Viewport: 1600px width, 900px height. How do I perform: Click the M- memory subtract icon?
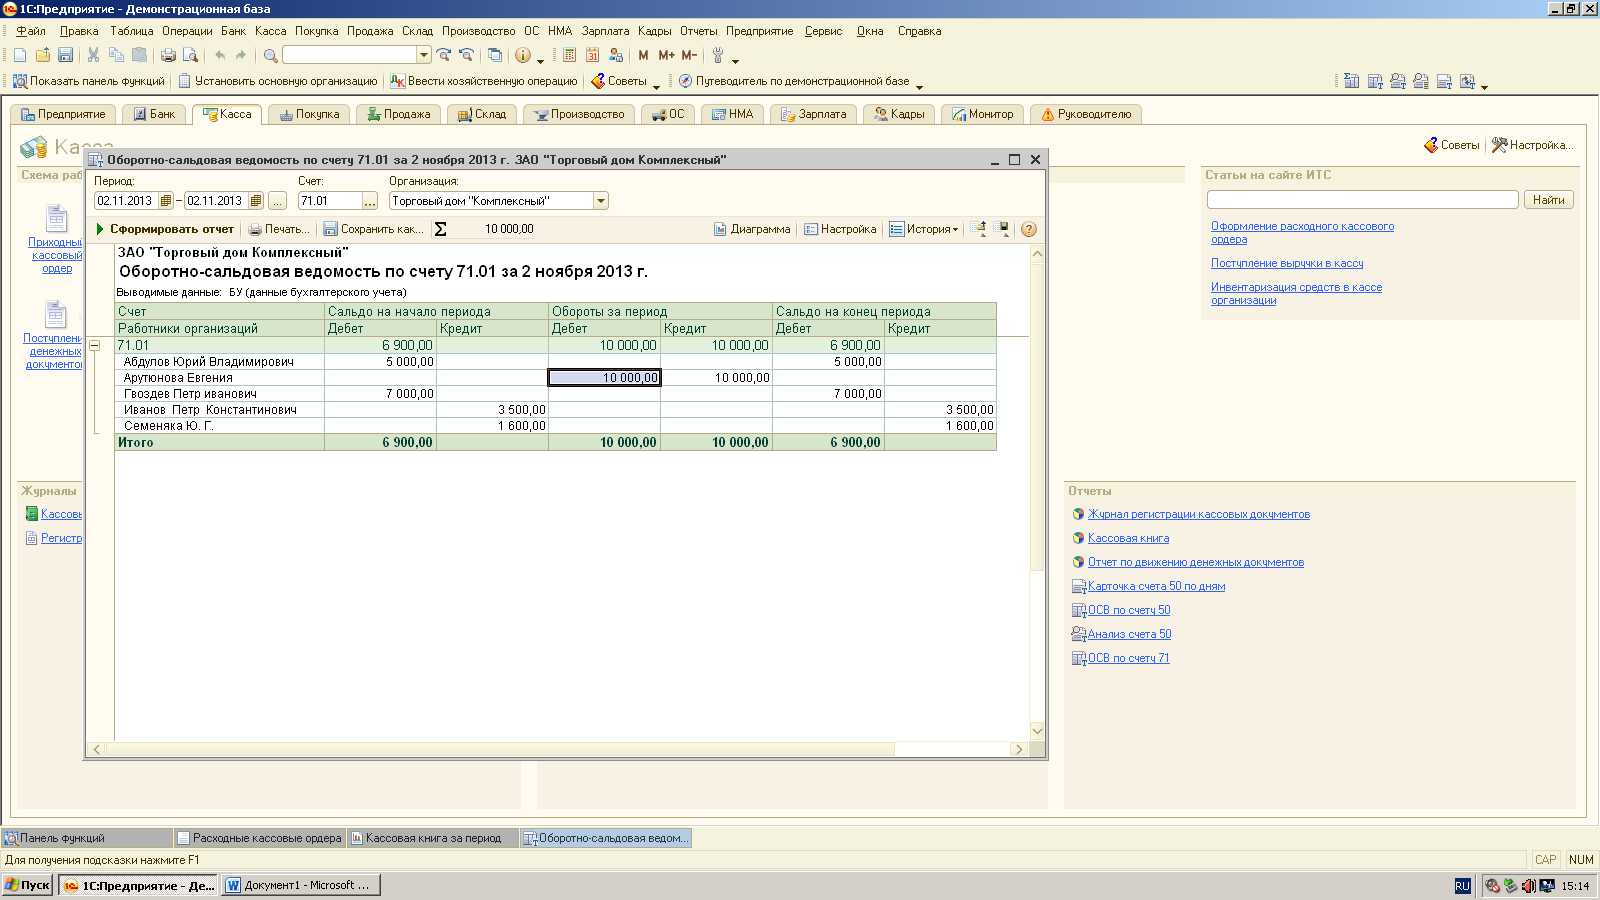point(688,55)
